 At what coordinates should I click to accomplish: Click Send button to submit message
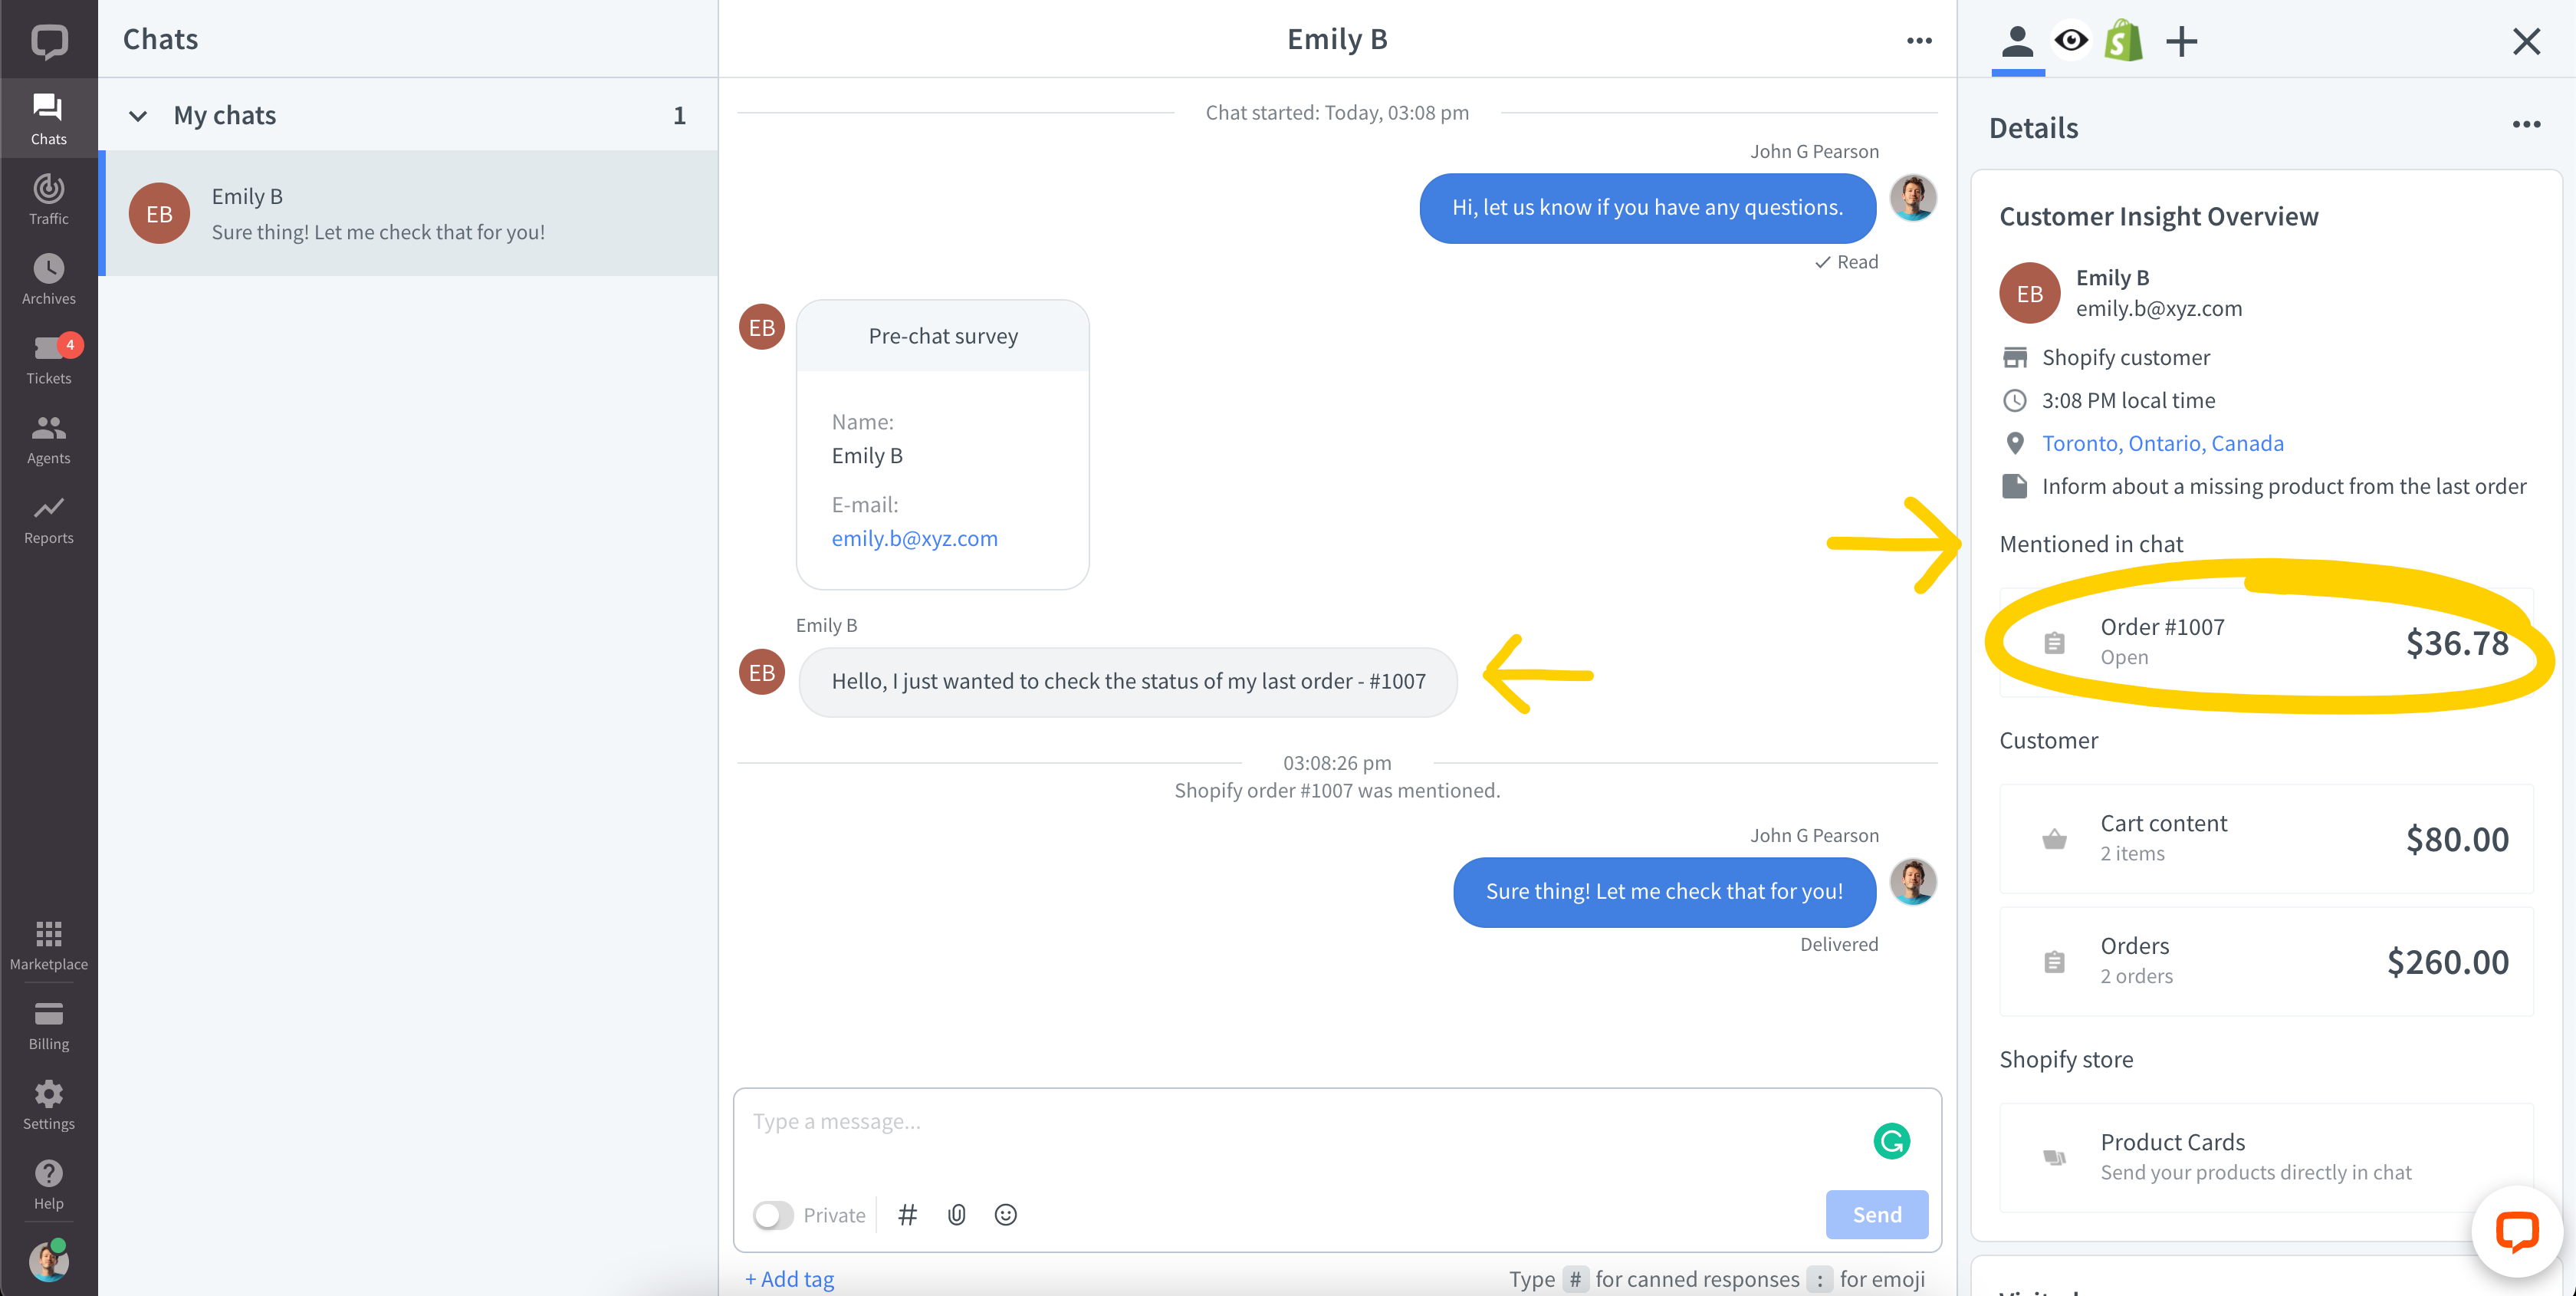(1877, 1212)
